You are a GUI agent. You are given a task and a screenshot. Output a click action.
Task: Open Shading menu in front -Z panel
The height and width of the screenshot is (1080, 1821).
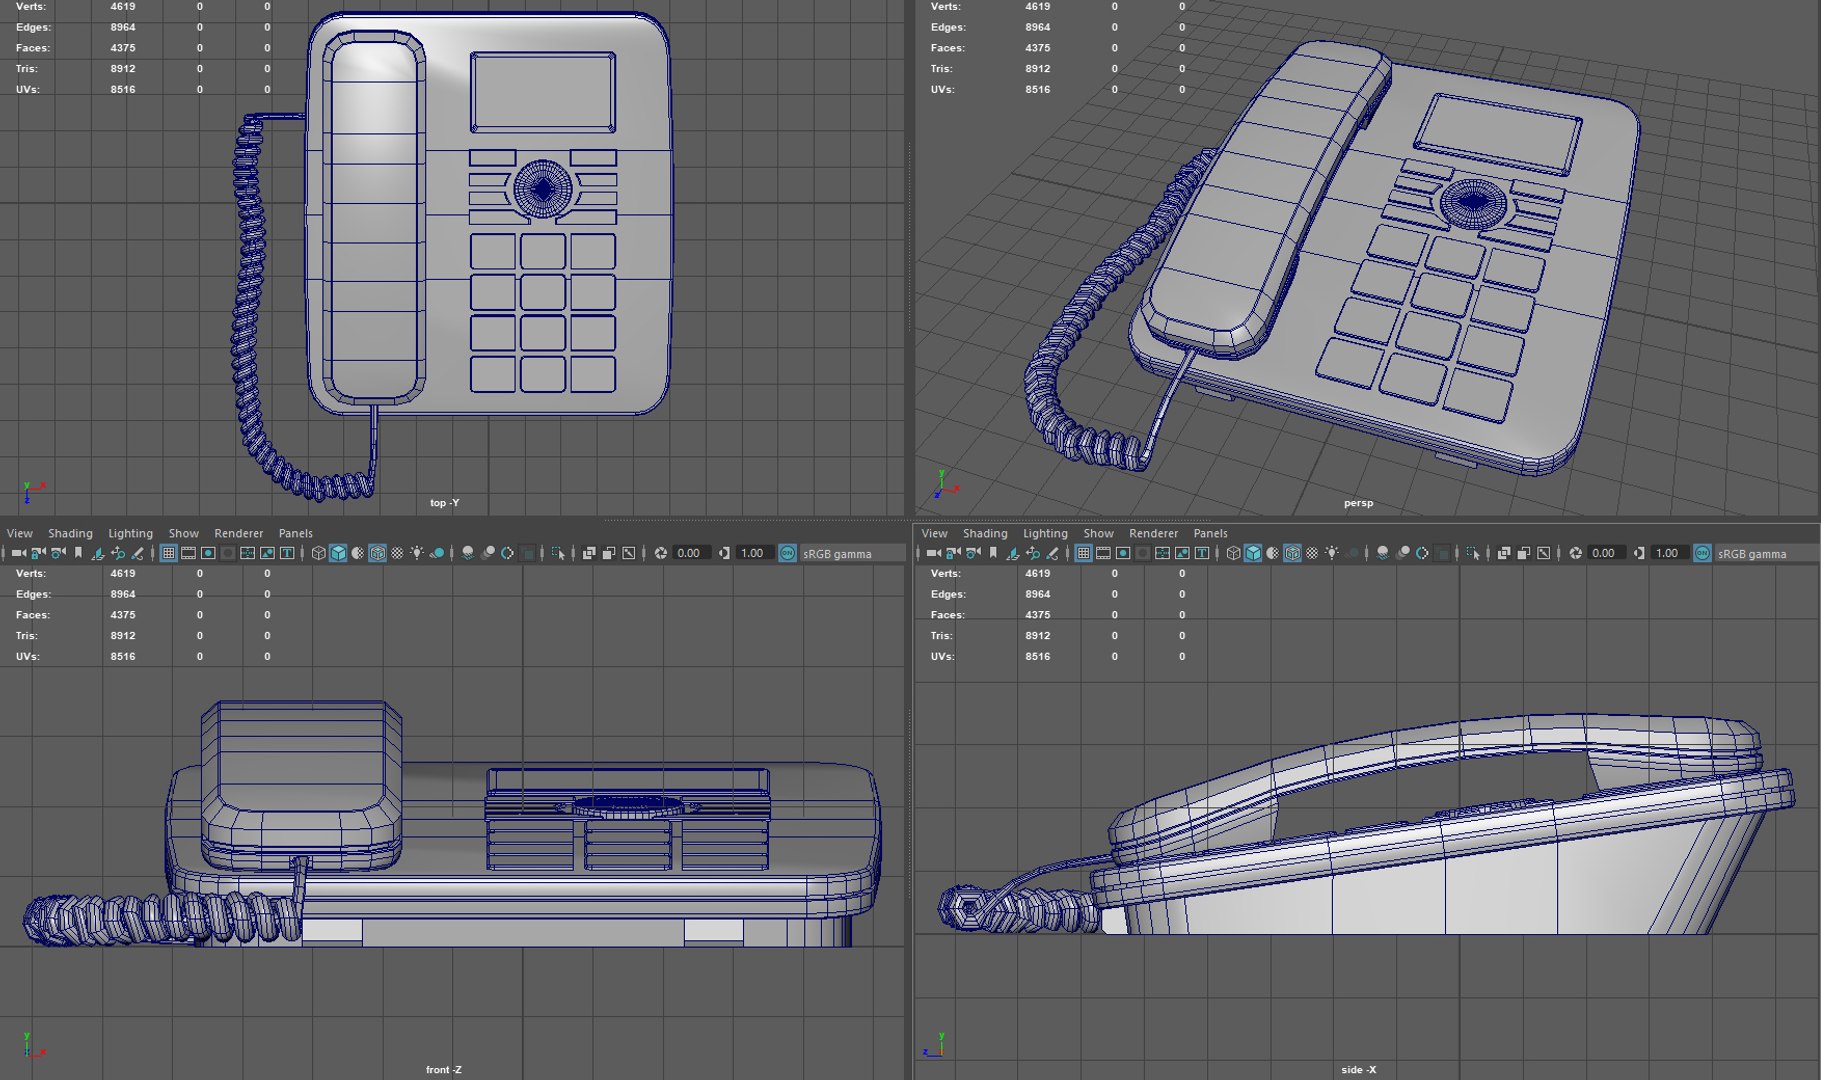70,533
